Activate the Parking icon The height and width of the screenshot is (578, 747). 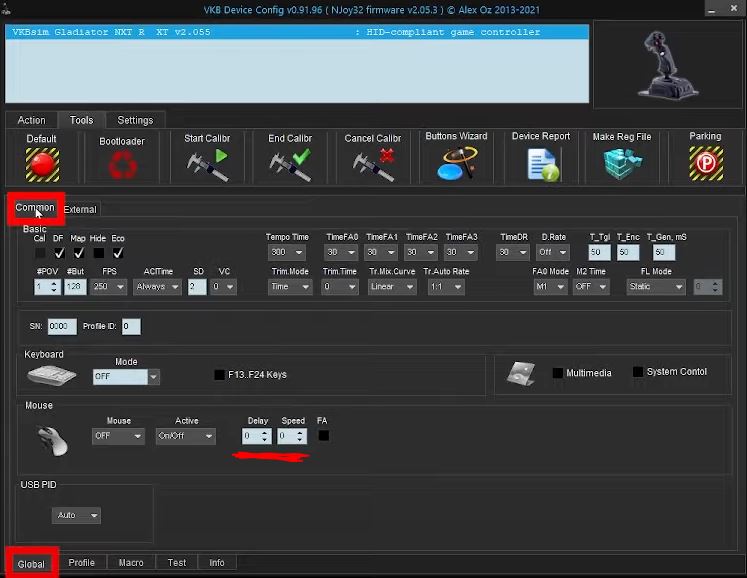706,164
